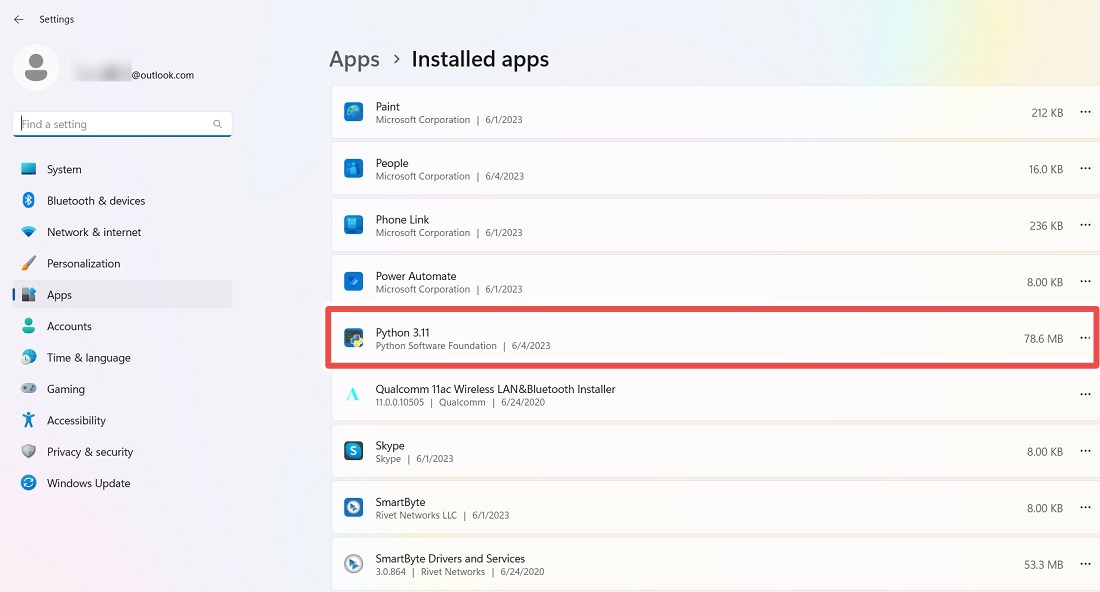The width and height of the screenshot is (1100, 592).
Task: Select the Windows Update sidebar icon
Action: 28,483
